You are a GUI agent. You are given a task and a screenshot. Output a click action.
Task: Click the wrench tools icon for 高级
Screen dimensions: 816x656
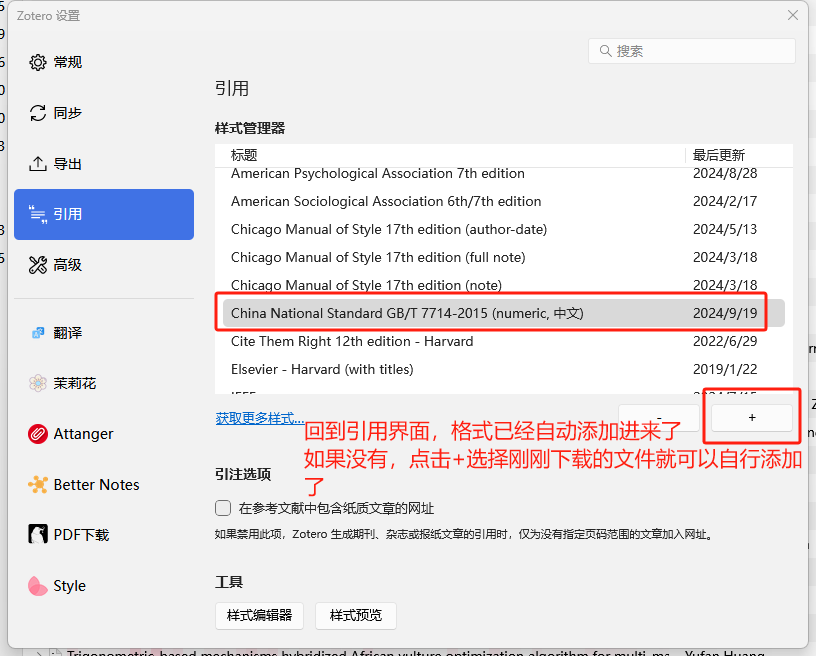coord(37,265)
